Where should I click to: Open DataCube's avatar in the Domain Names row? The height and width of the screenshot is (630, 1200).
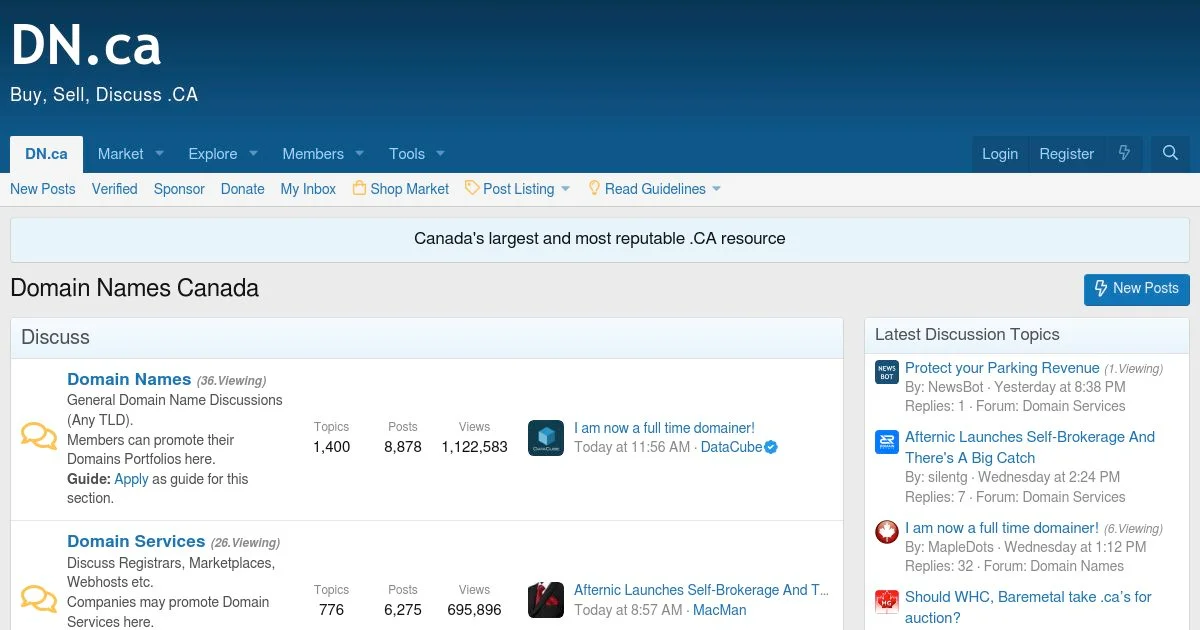click(x=546, y=438)
